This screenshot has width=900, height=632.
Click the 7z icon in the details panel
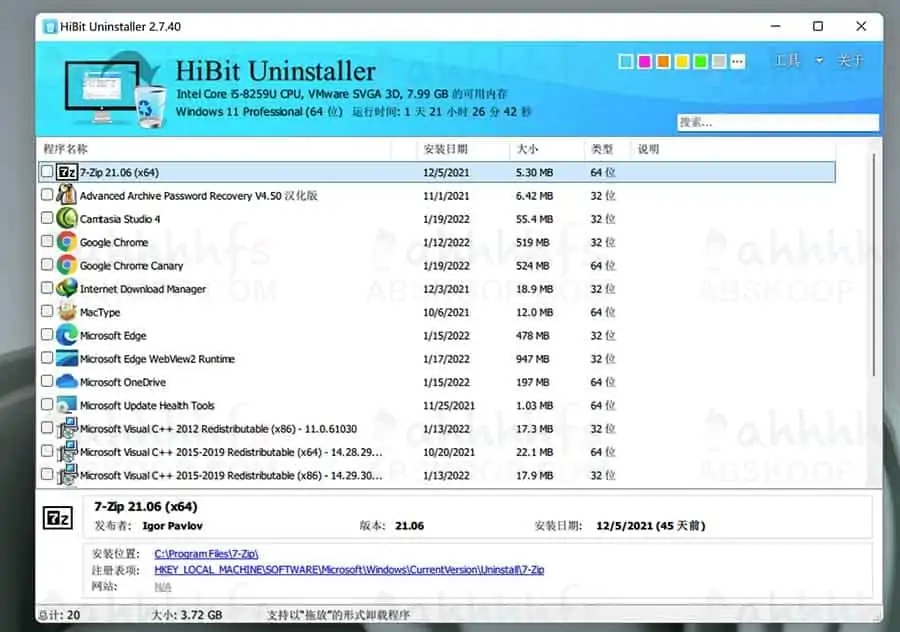click(57, 518)
